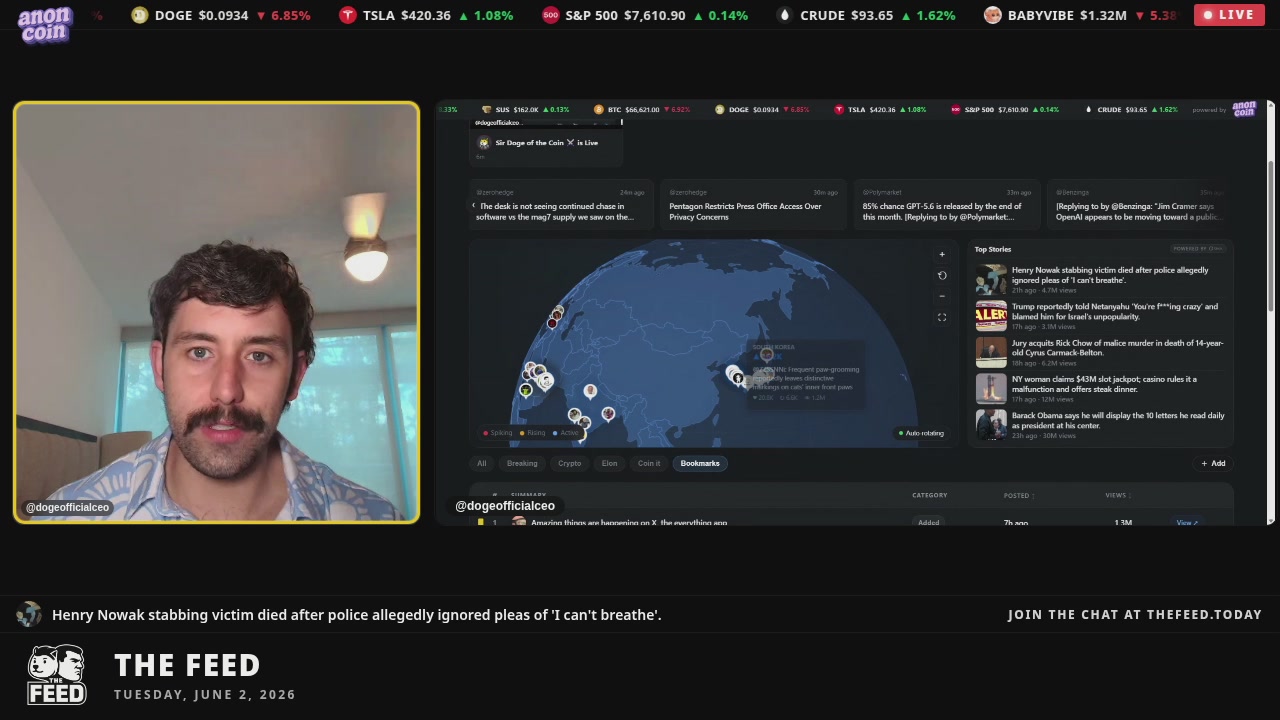
Task: Open 'Barack Obama says he will display' headline
Action: (x=1118, y=420)
